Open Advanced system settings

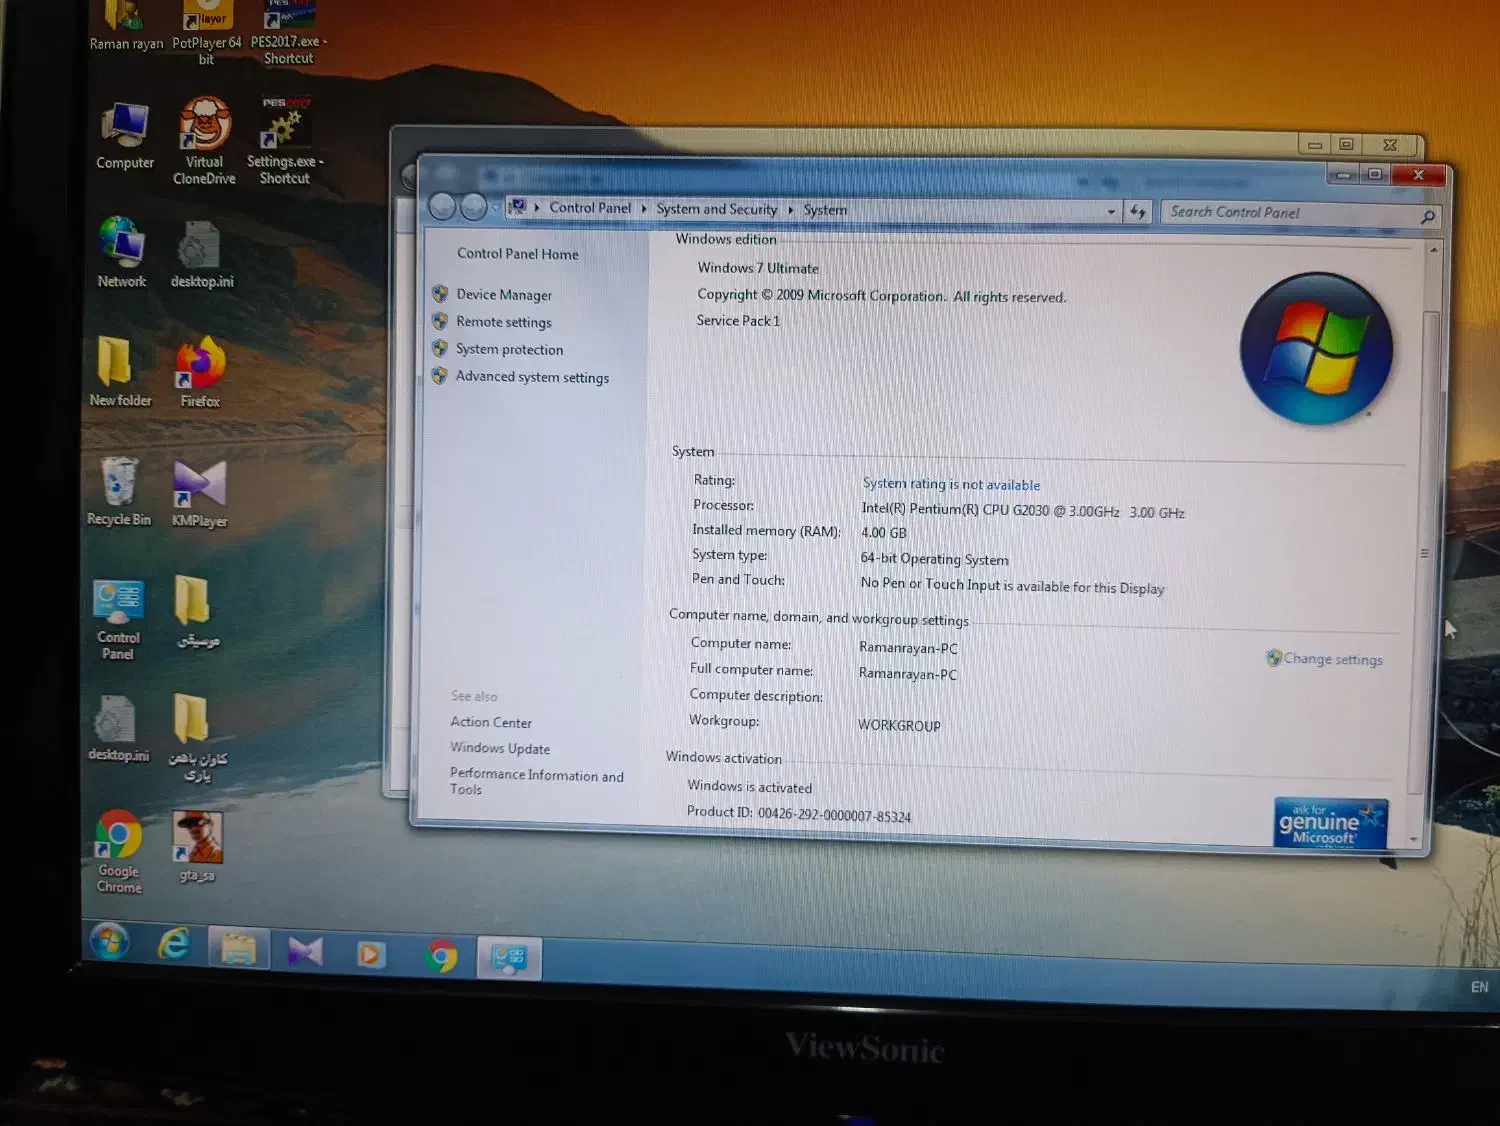[x=532, y=377]
